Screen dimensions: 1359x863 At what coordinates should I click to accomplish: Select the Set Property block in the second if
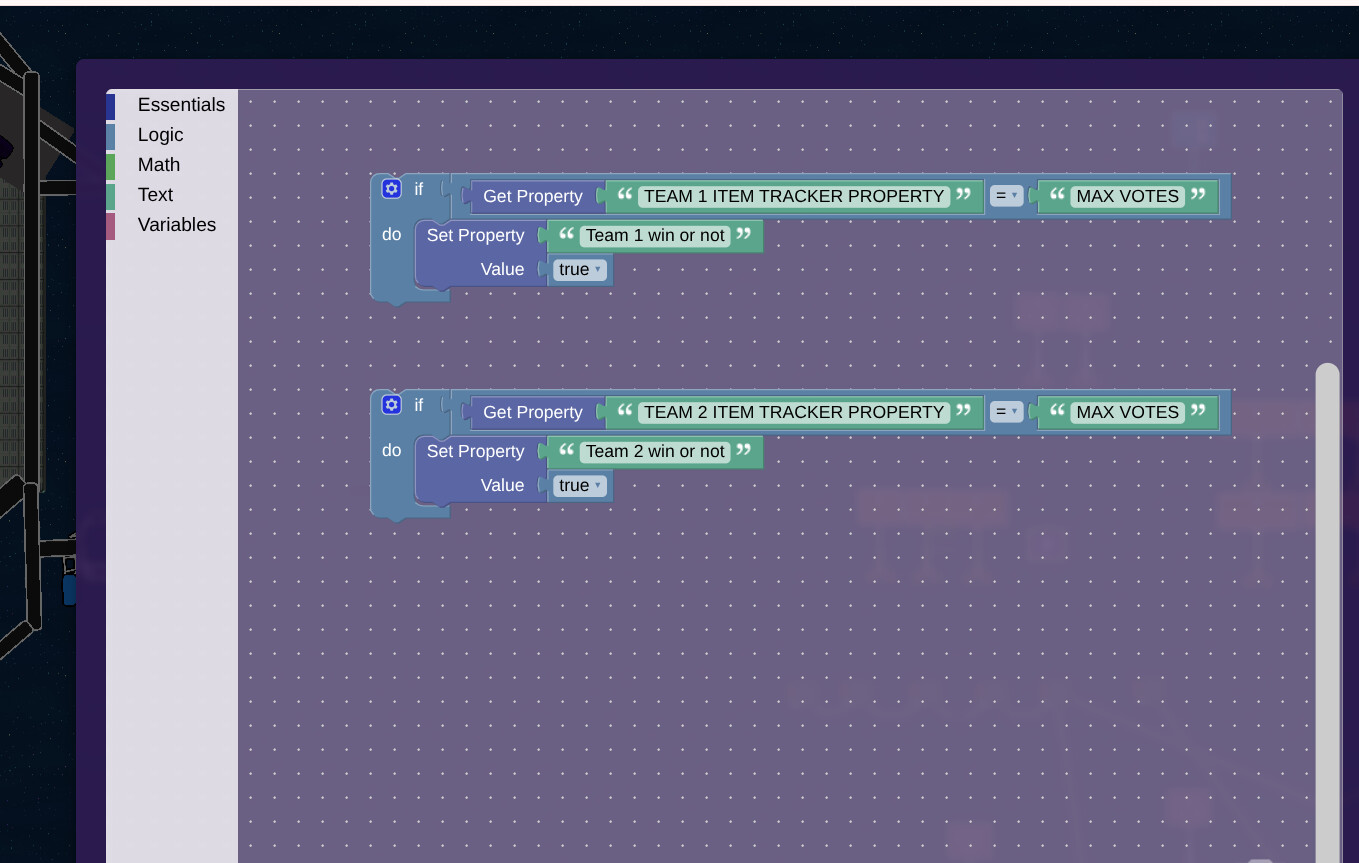click(x=476, y=451)
